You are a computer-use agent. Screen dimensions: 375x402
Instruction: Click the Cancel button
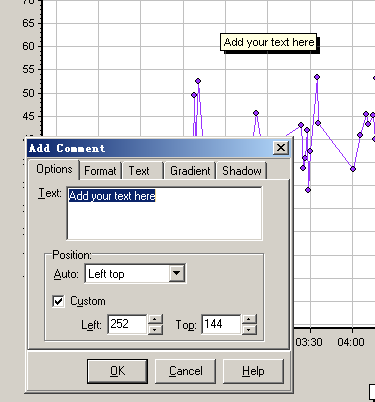[185, 371]
